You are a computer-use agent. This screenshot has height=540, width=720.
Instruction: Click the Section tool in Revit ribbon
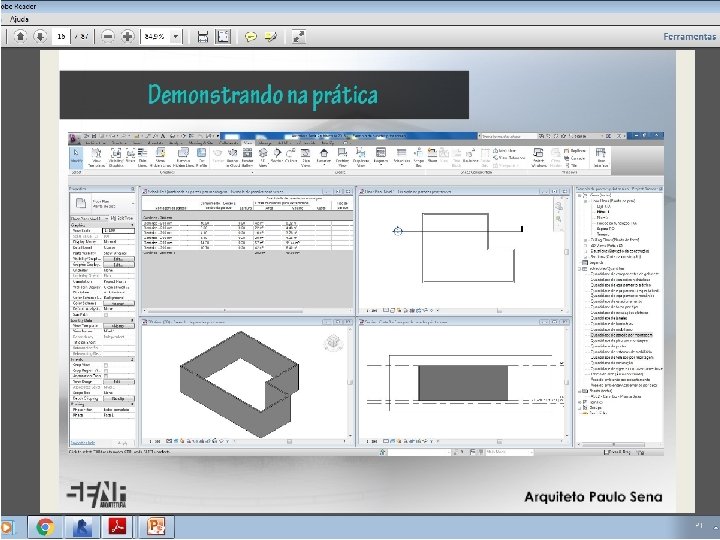pos(276,156)
